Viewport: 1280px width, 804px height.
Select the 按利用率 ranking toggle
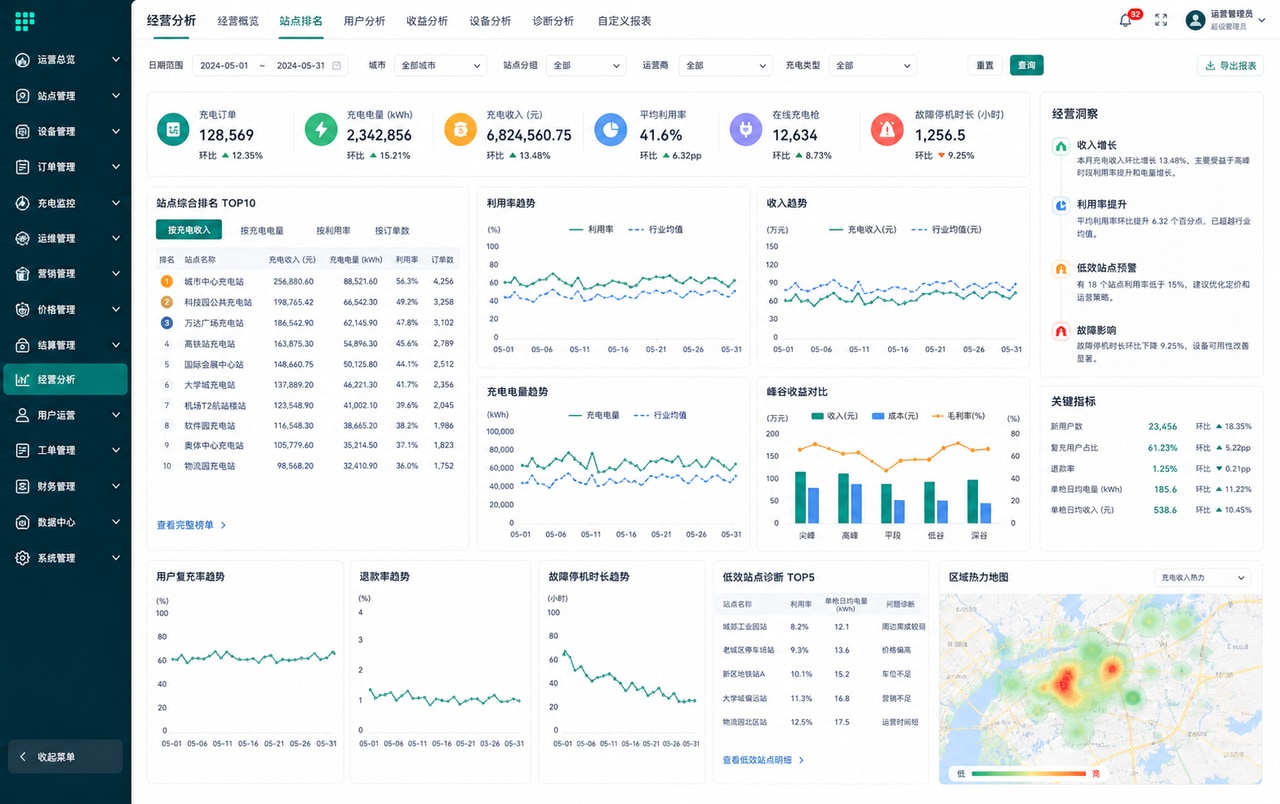[333, 231]
